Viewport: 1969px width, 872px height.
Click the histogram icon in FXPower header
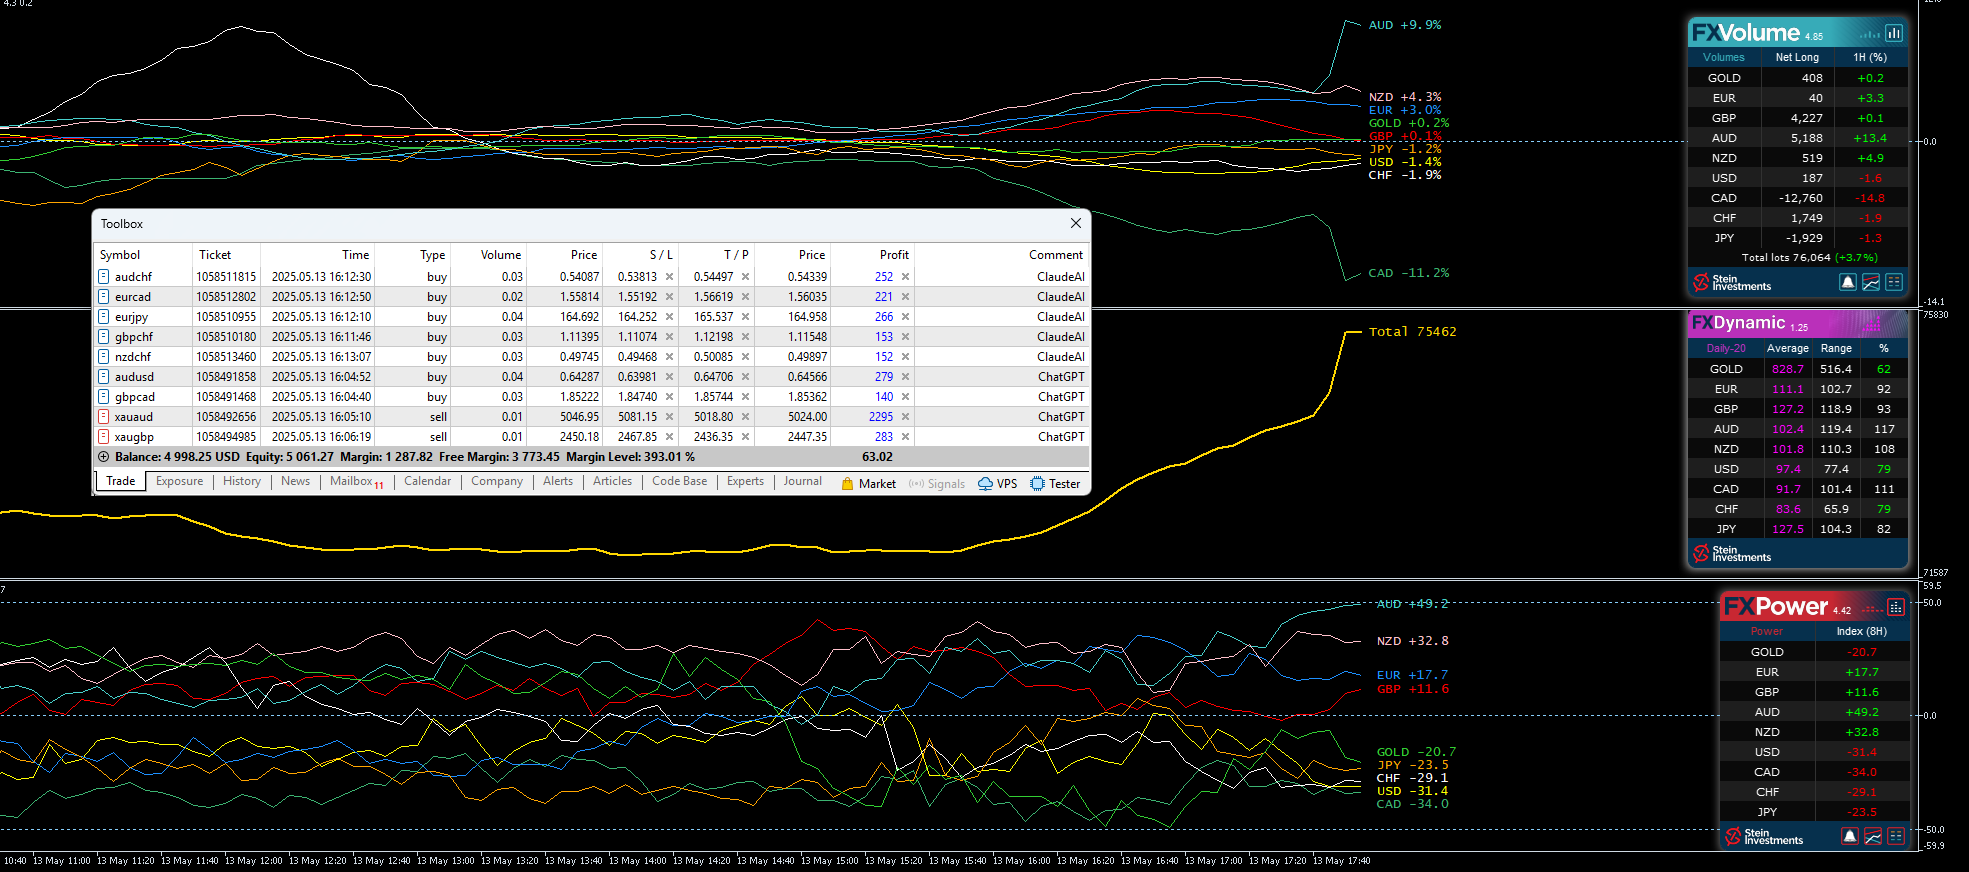coord(1895,607)
